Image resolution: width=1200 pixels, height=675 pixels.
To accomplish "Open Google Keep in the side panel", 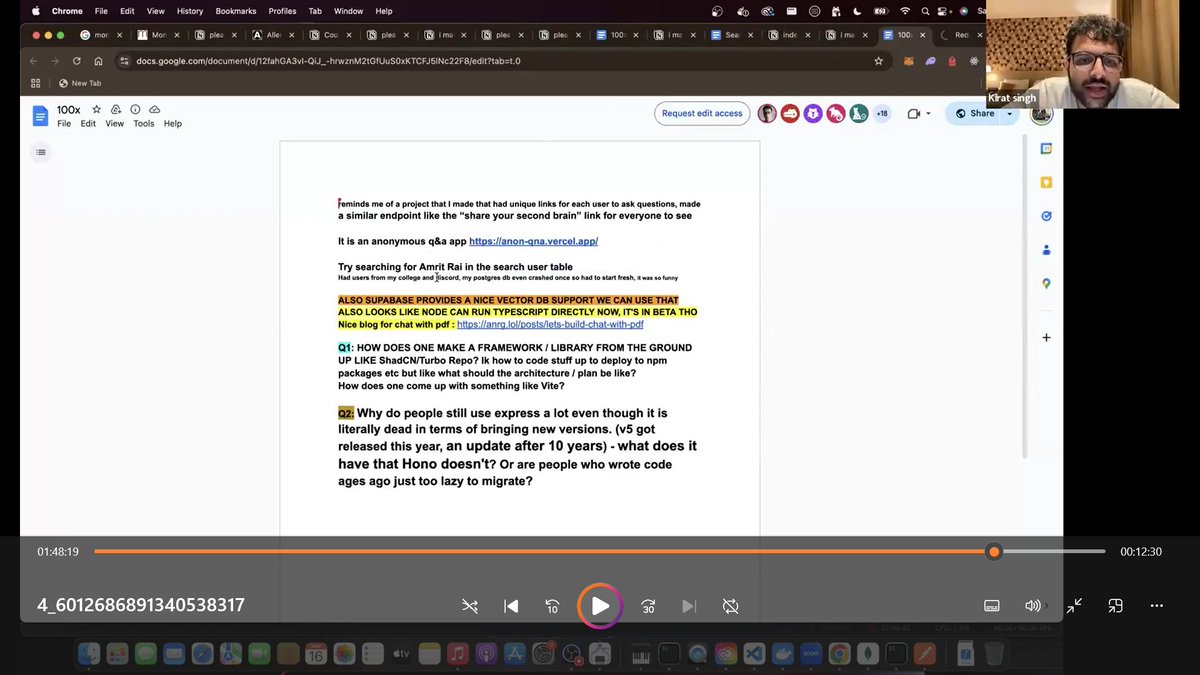I will 1046,182.
